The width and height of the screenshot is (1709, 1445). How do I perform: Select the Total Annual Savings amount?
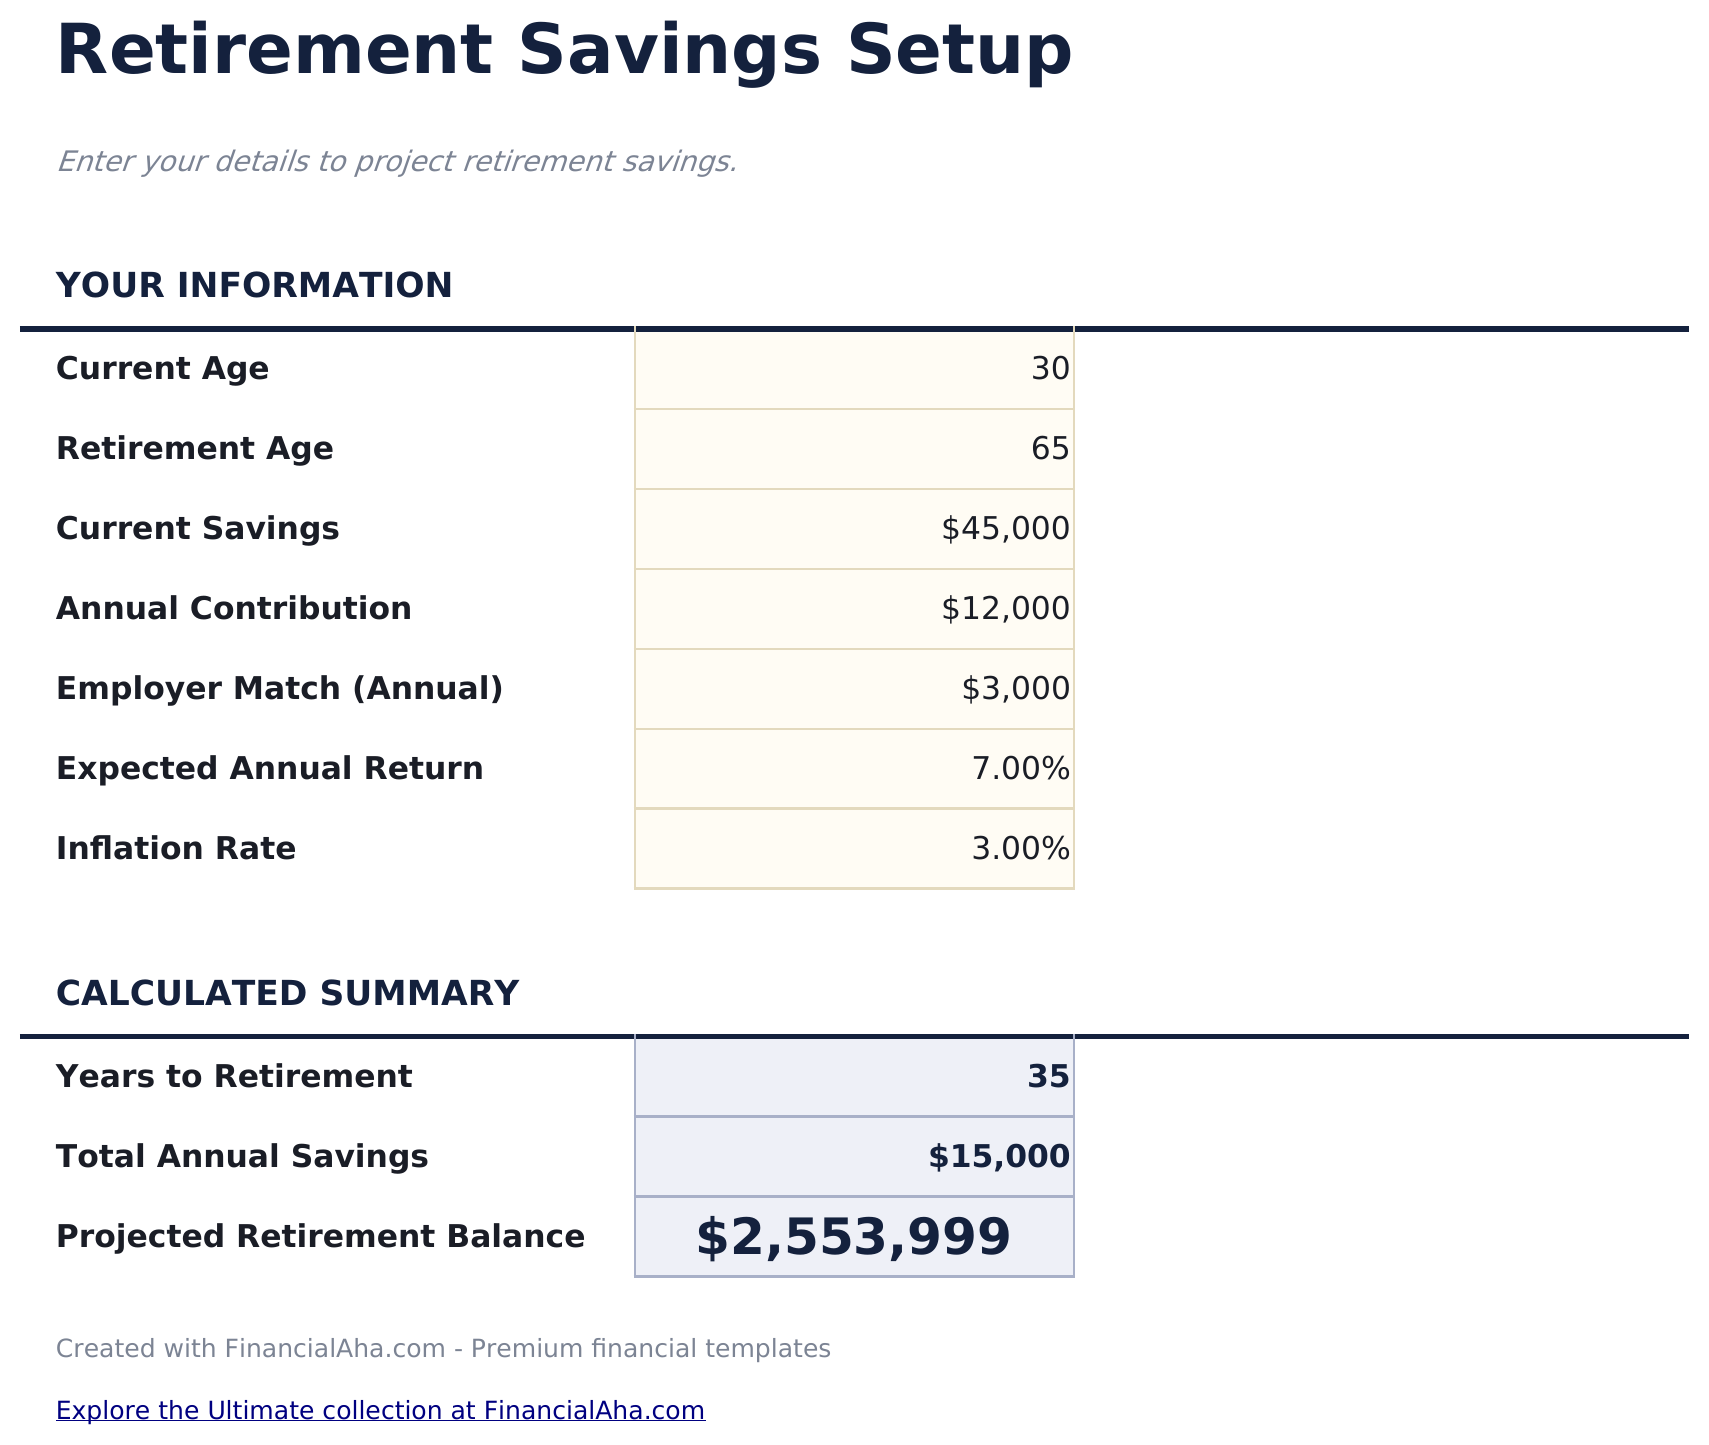coord(853,1156)
